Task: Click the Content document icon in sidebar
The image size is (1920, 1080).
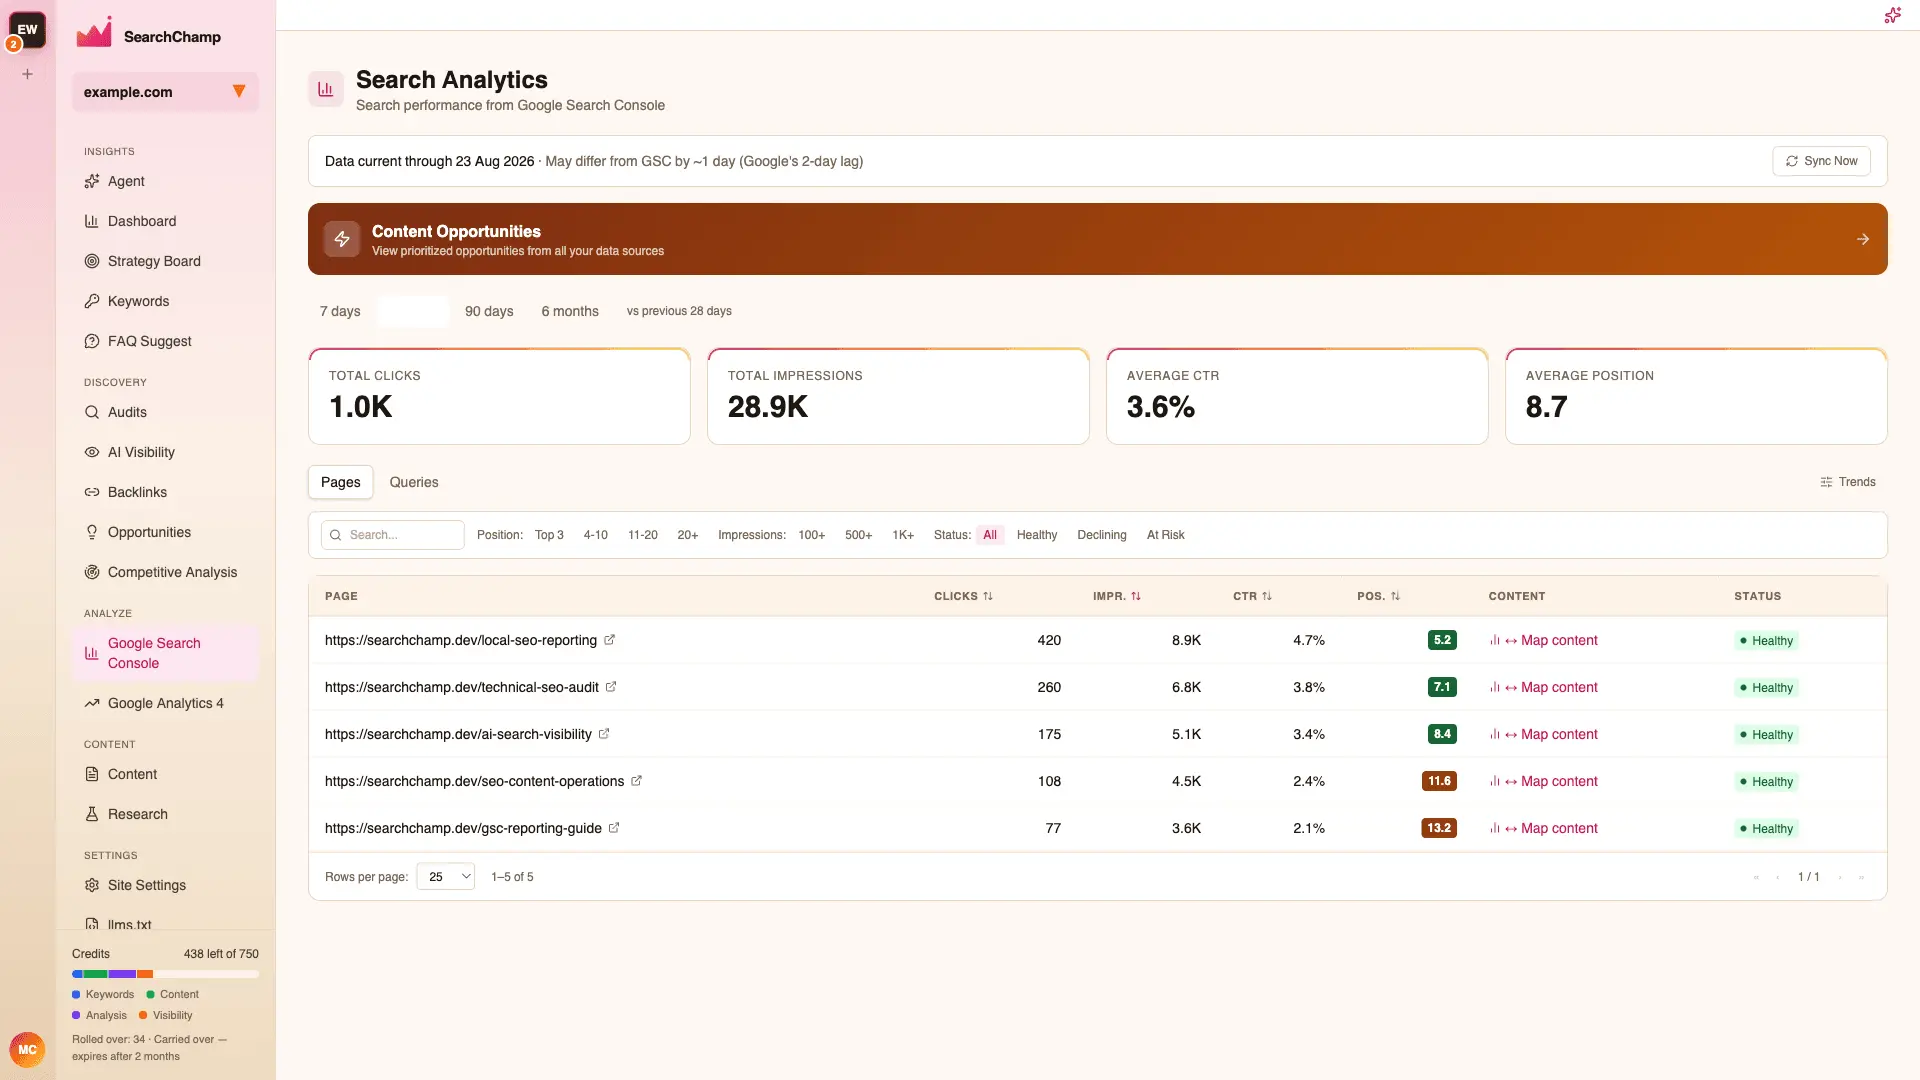Action: click(x=92, y=774)
